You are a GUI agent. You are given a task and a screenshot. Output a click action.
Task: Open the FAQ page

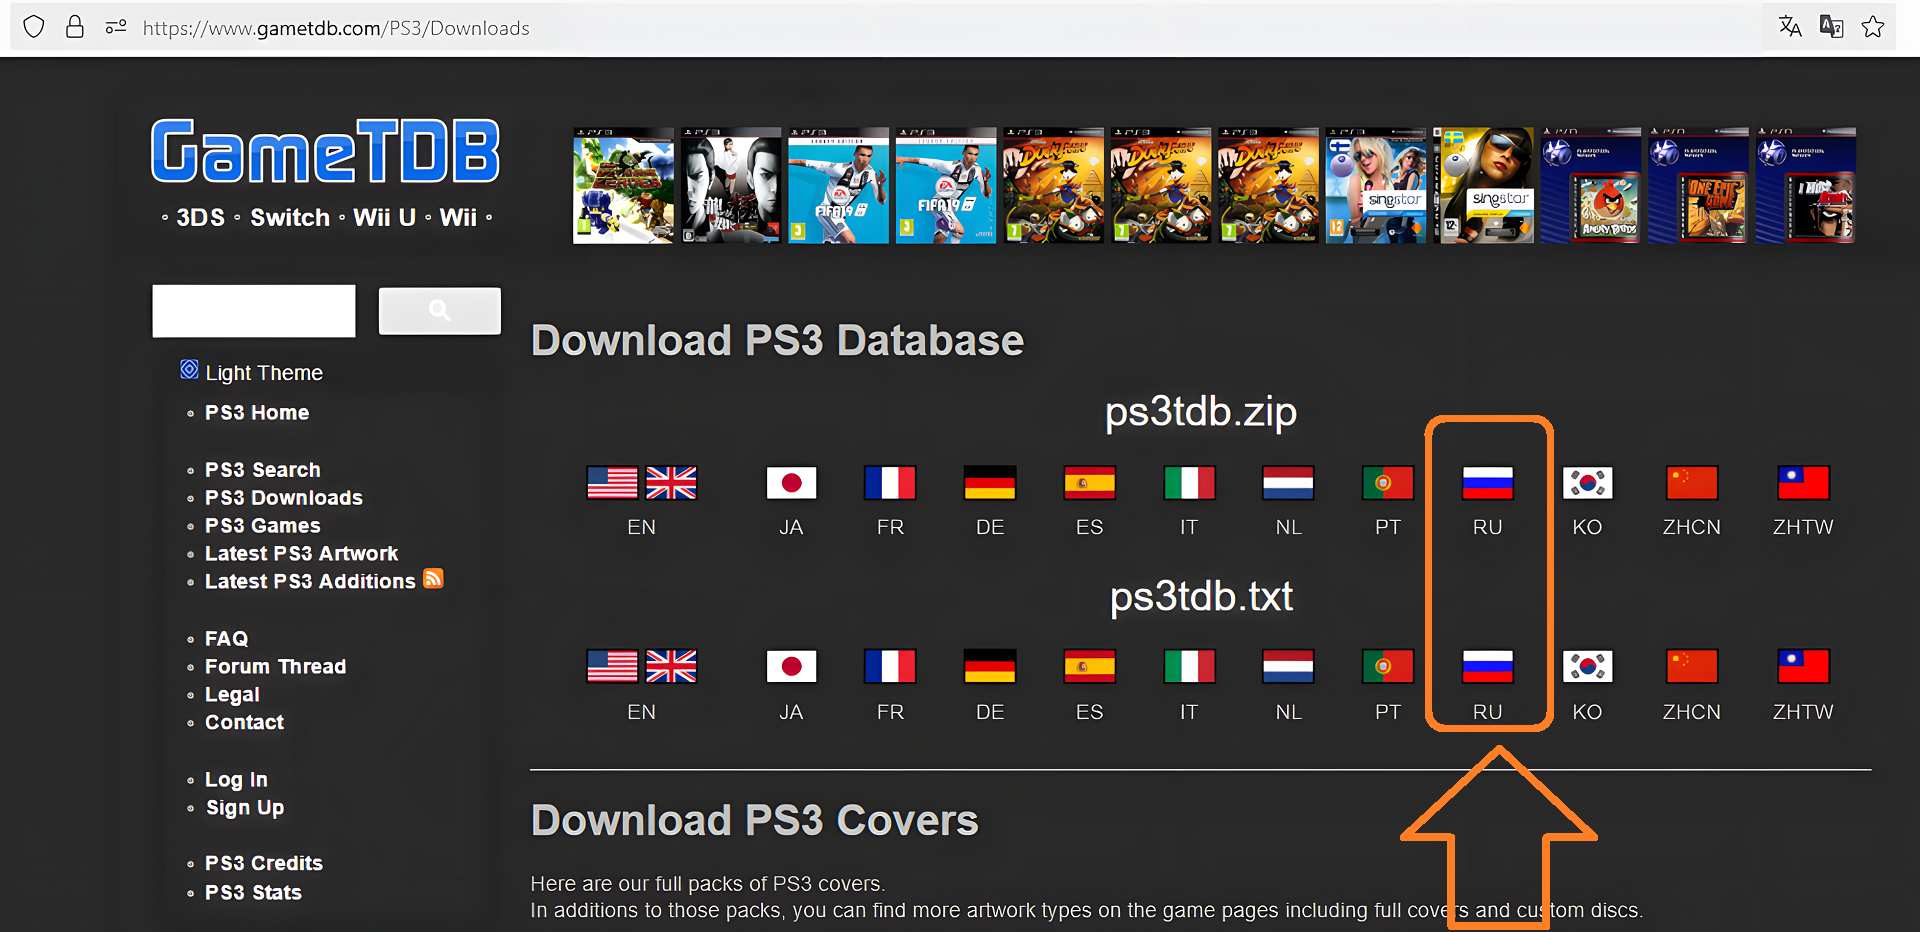(x=227, y=639)
